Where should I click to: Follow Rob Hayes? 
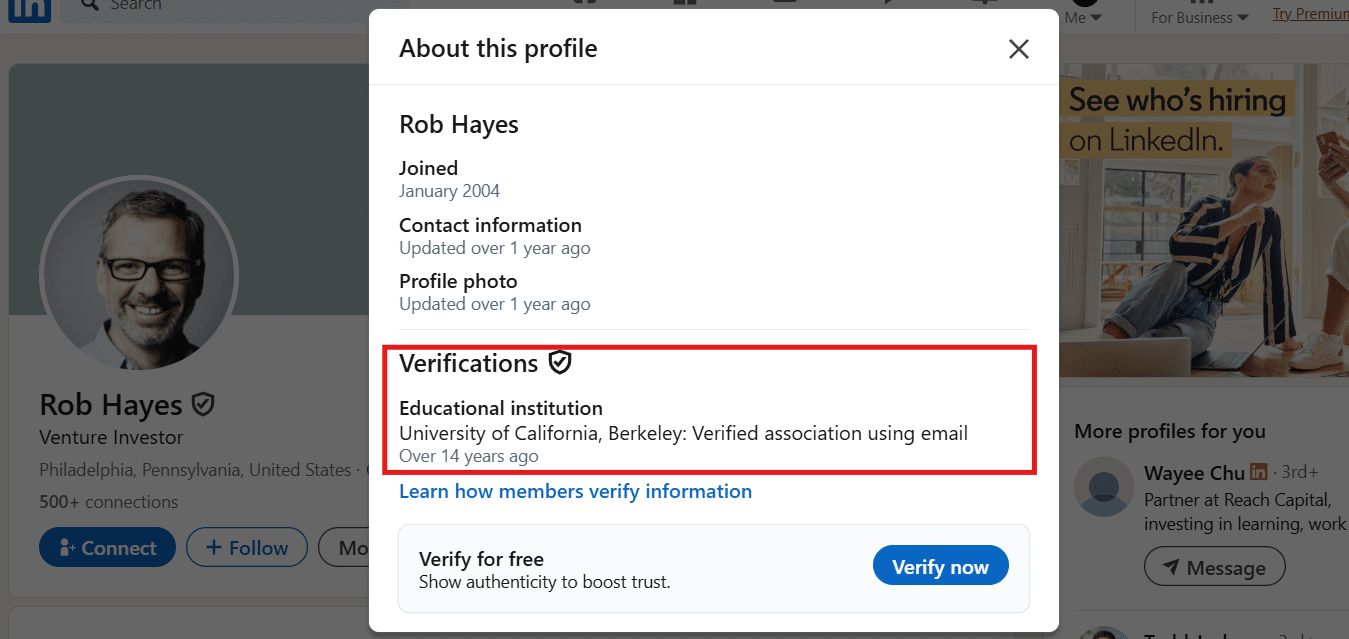tap(246, 547)
